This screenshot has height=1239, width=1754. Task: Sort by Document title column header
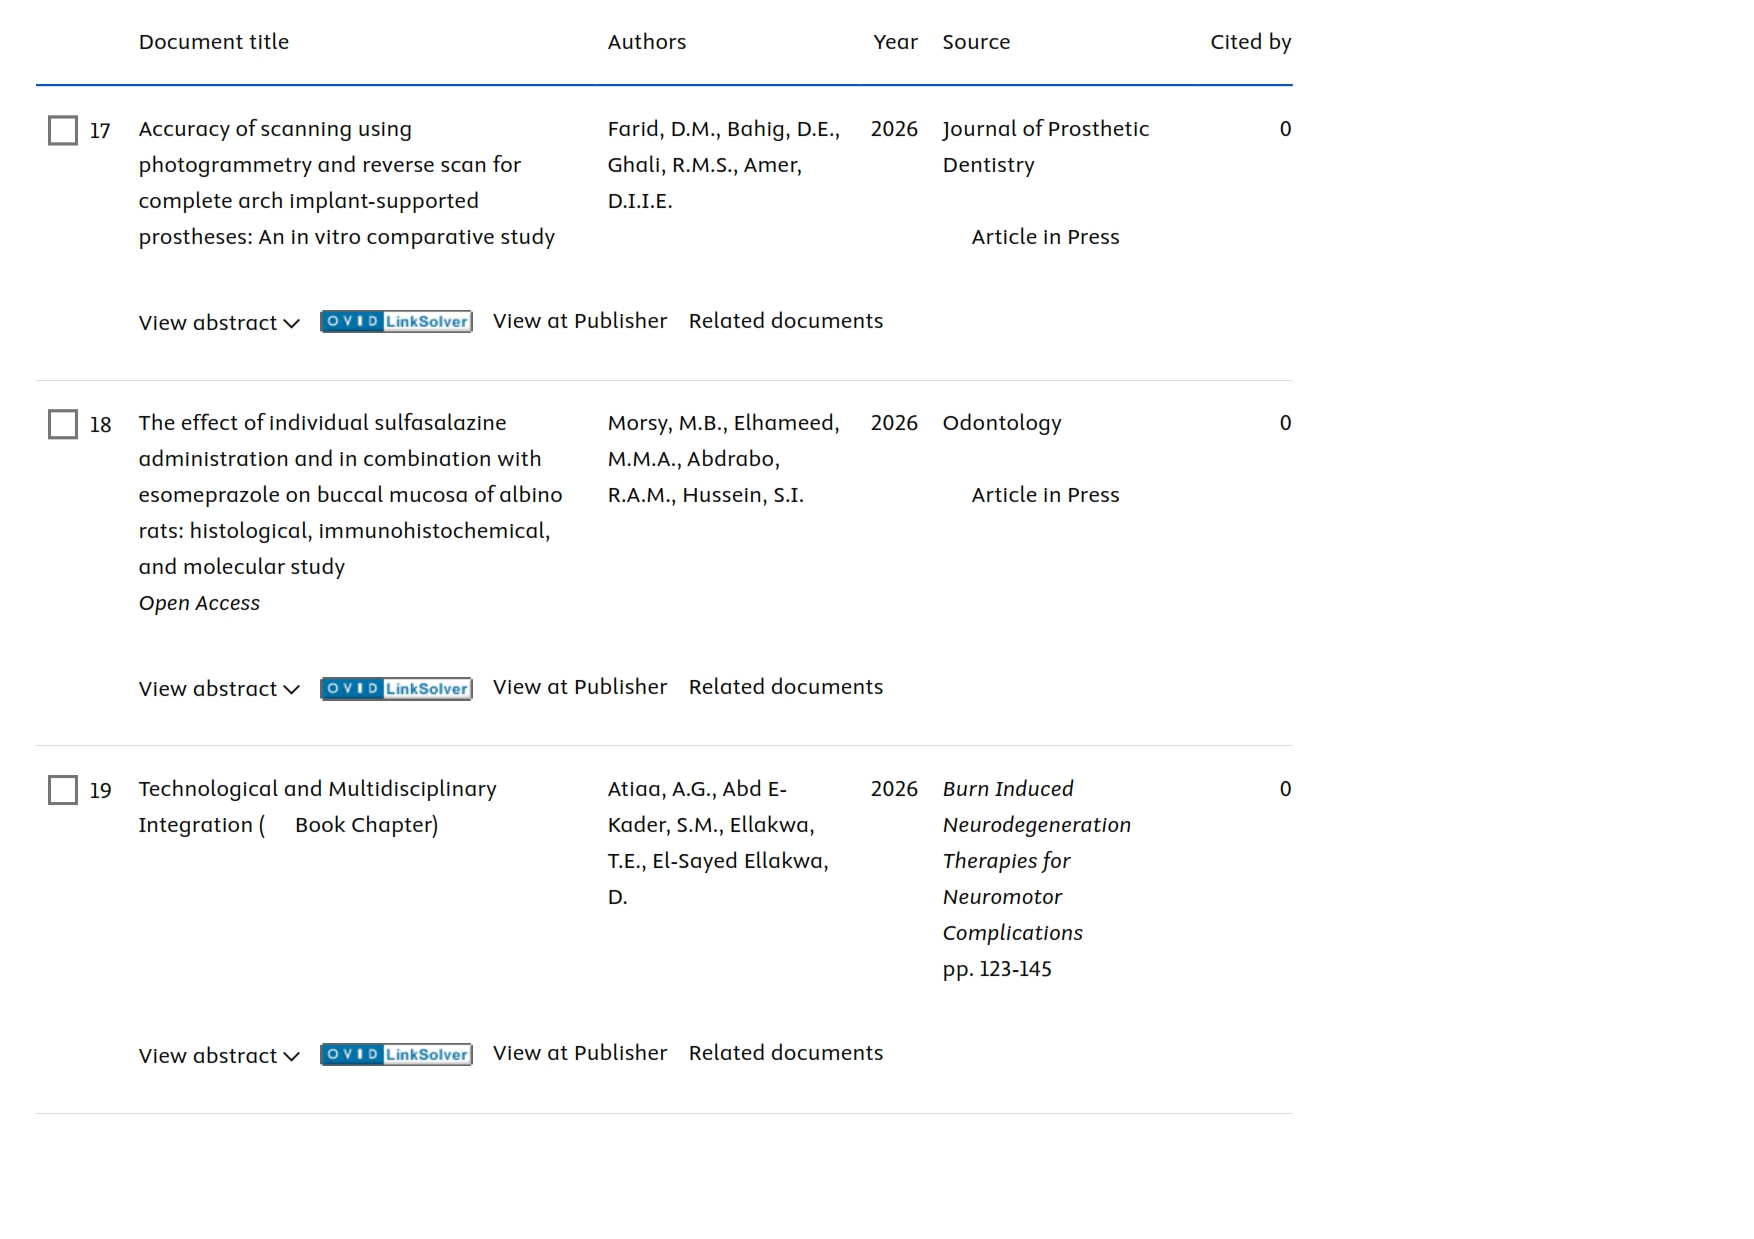[x=213, y=42]
